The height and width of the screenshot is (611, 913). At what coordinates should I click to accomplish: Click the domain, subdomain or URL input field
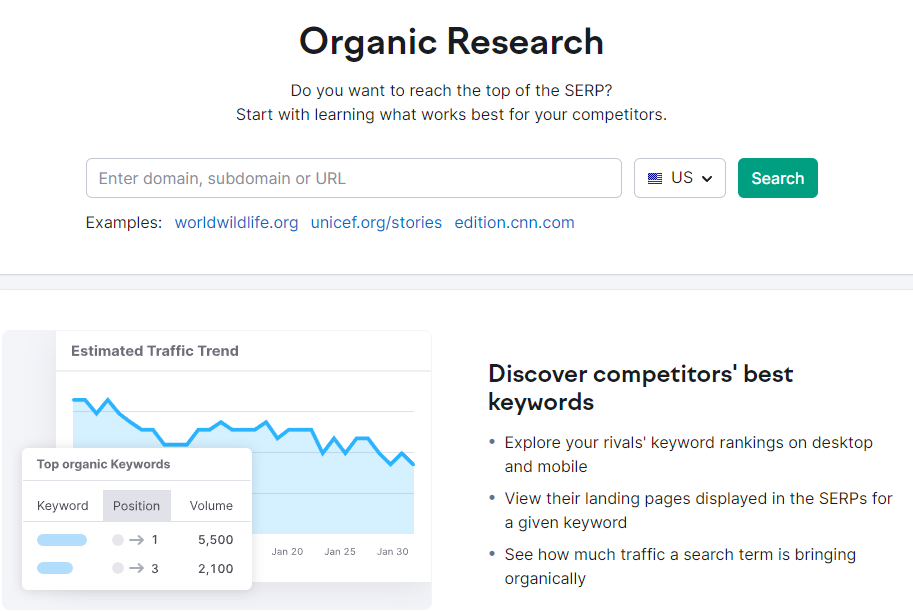pyautogui.click(x=353, y=178)
